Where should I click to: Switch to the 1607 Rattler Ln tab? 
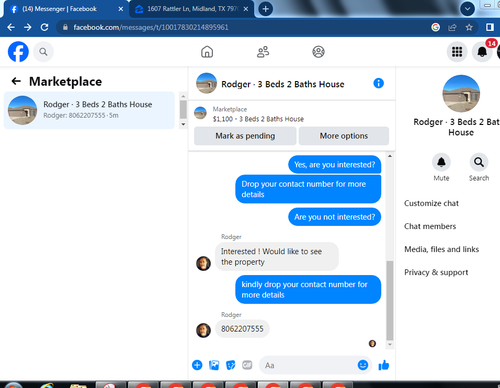[192, 9]
